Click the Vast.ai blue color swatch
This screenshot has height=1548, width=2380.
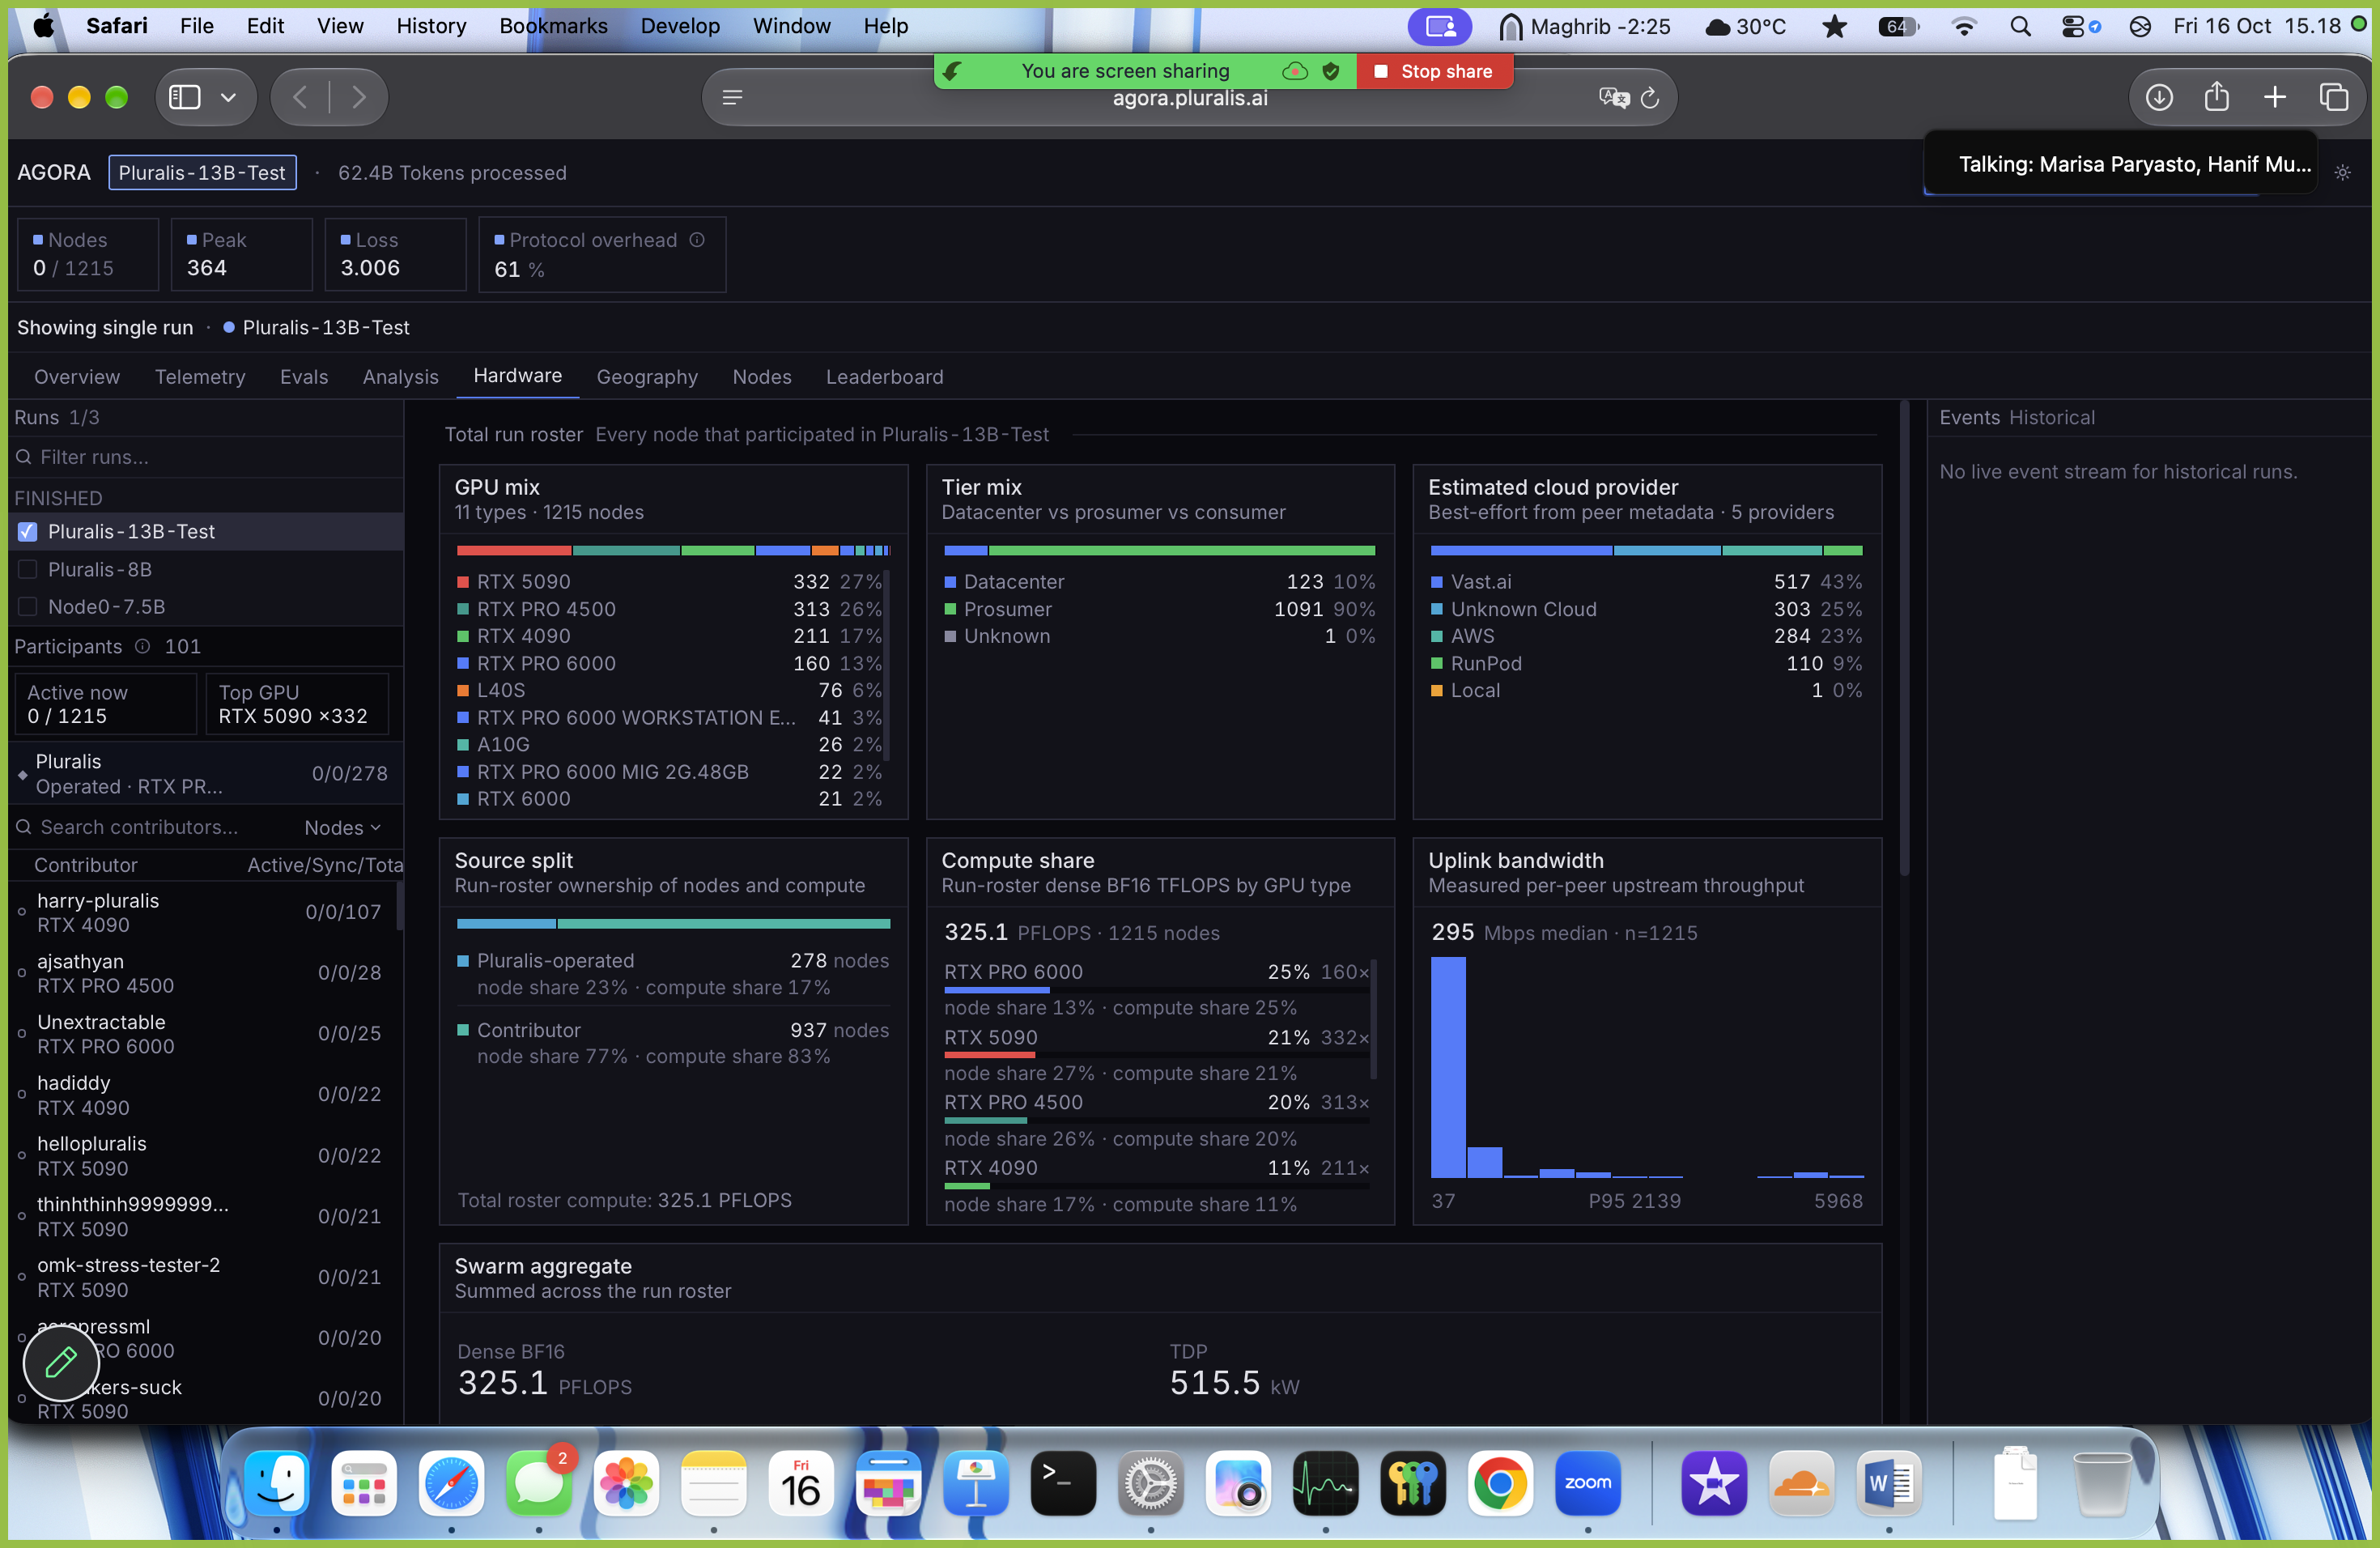(1437, 581)
